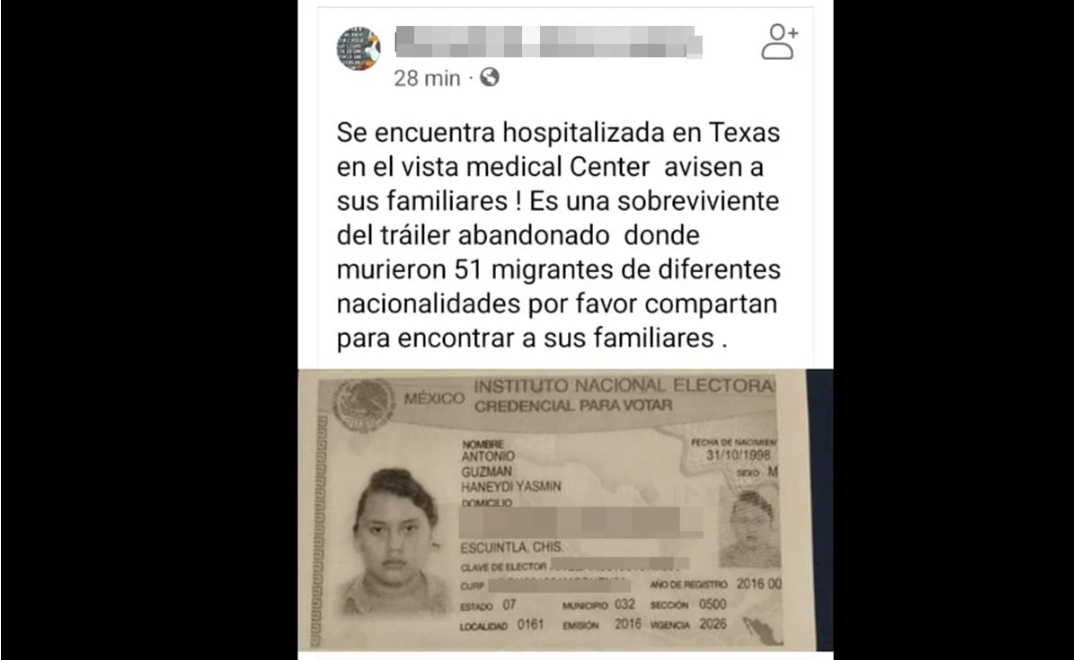Click the small ghost portrait on credential
This screenshot has height=660, width=1074.
[x=750, y=528]
